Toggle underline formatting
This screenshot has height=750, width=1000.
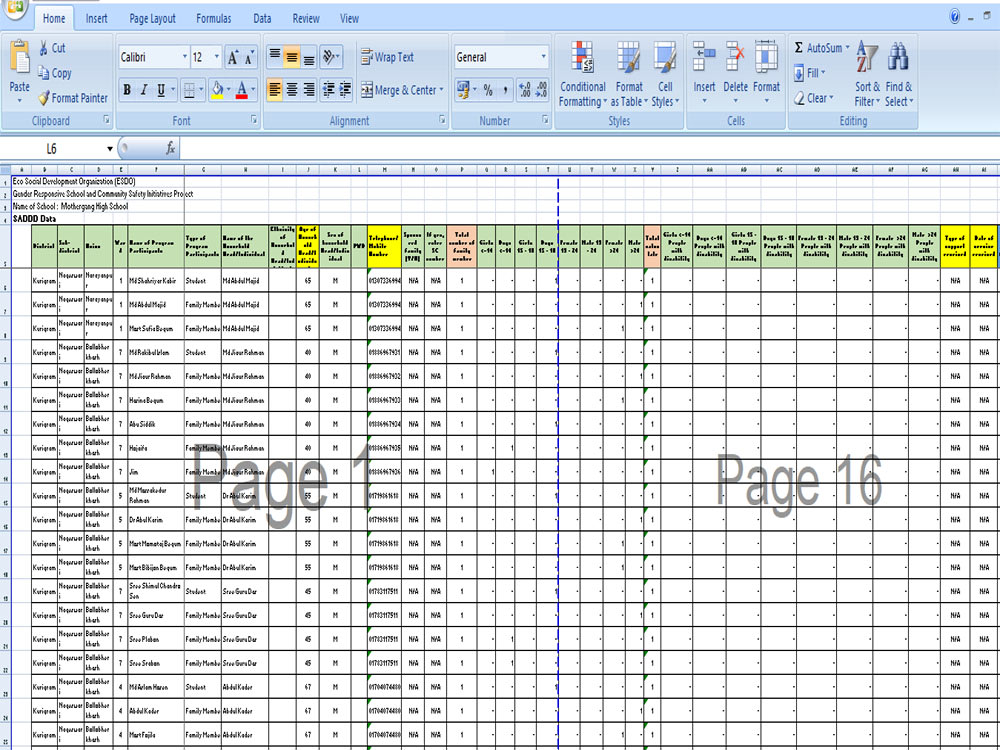(161, 90)
